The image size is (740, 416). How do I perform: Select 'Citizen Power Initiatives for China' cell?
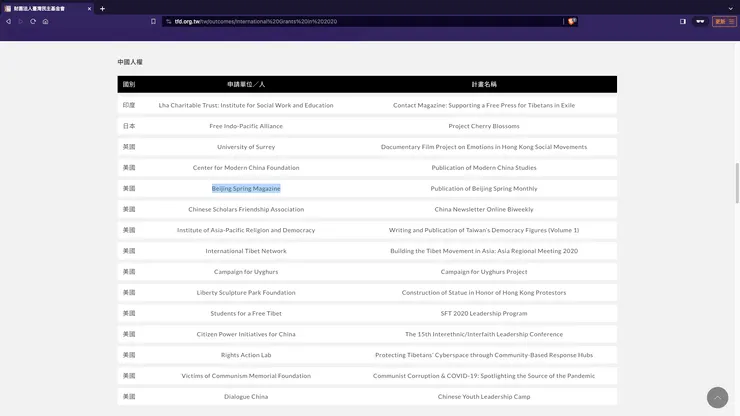pyautogui.click(x=246, y=334)
